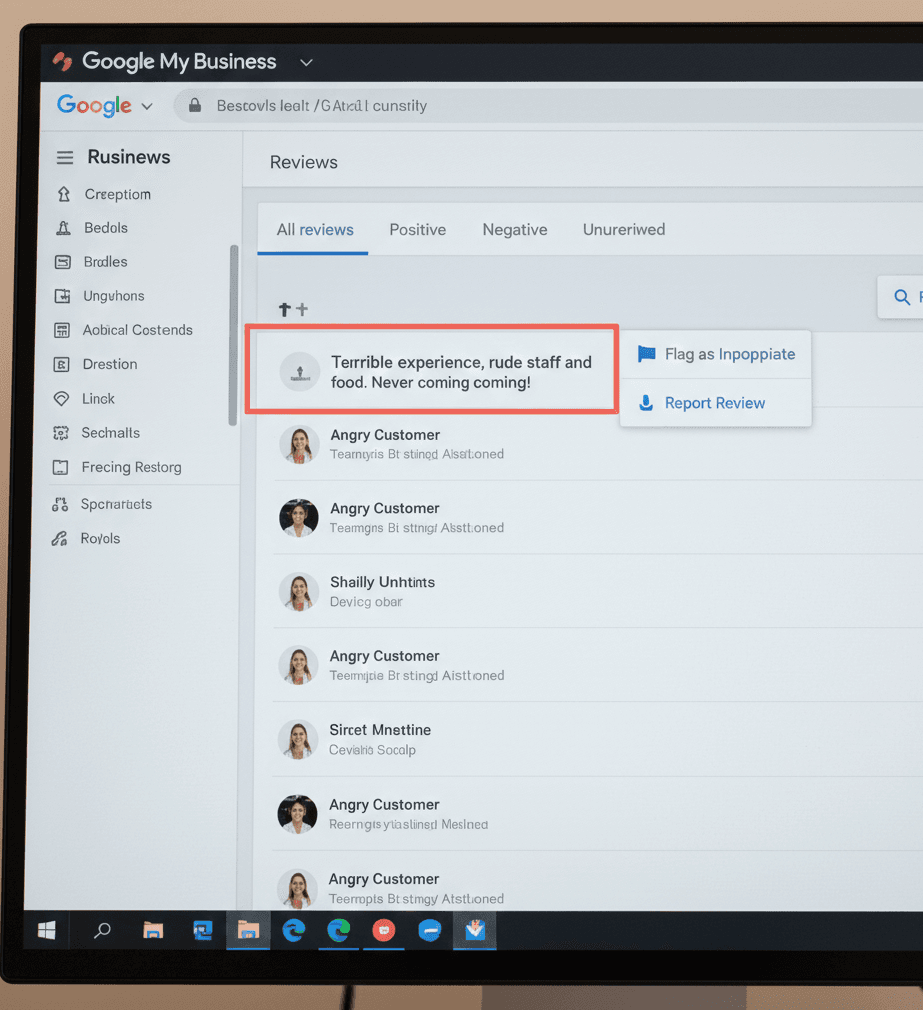Image resolution: width=923 pixels, height=1010 pixels.
Task: Open the green-blue Edge taskbar icon
Action: pyautogui.click(x=339, y=930)
